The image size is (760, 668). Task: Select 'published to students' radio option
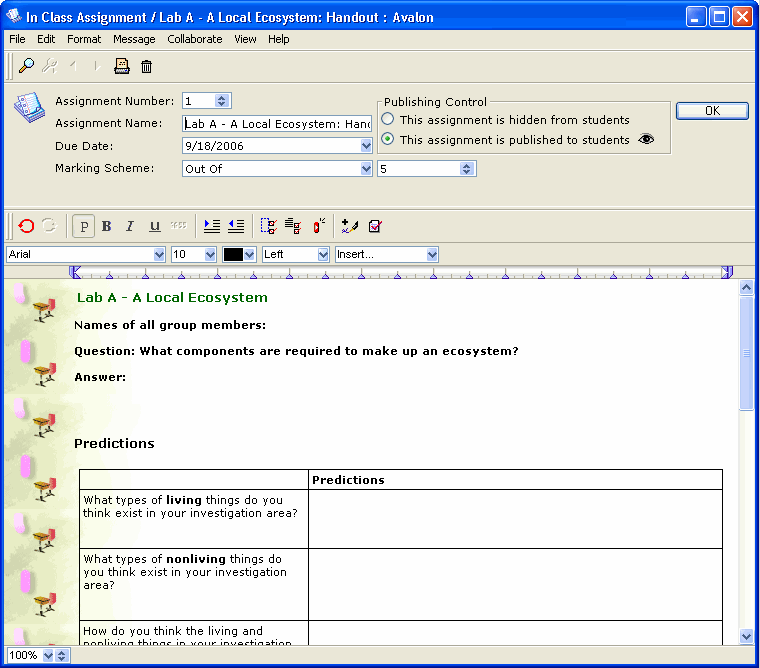388,140
